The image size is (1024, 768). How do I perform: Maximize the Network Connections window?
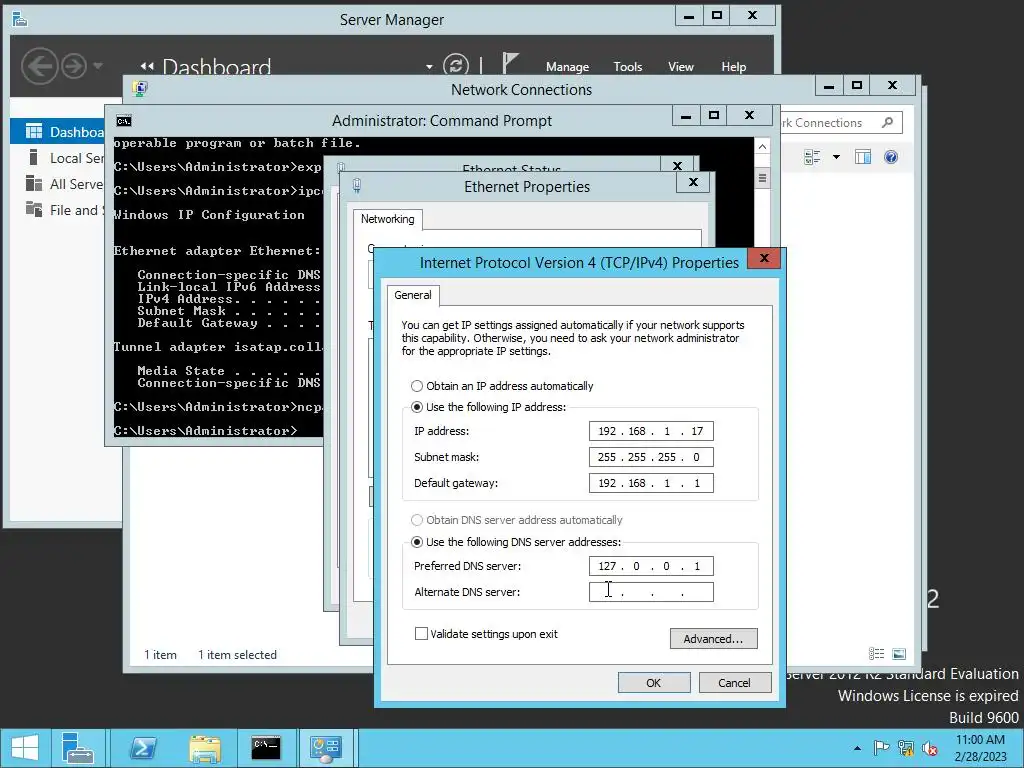click(x=857, y=85)
